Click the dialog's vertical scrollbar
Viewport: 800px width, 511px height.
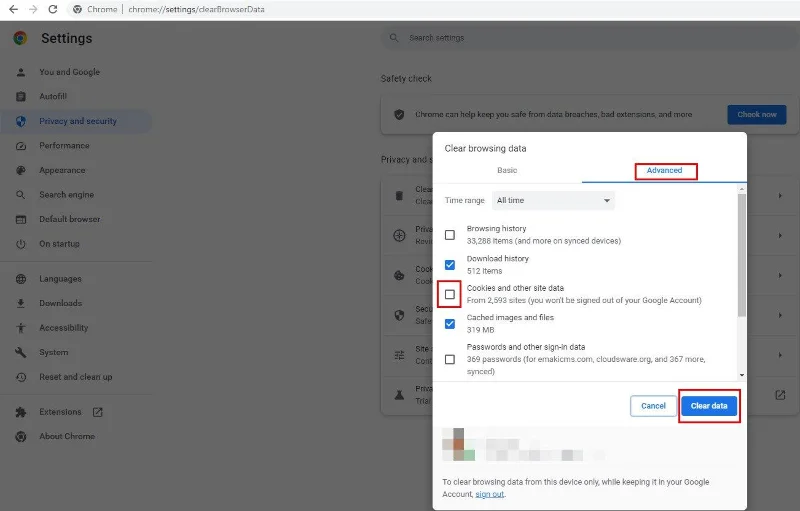741,256
